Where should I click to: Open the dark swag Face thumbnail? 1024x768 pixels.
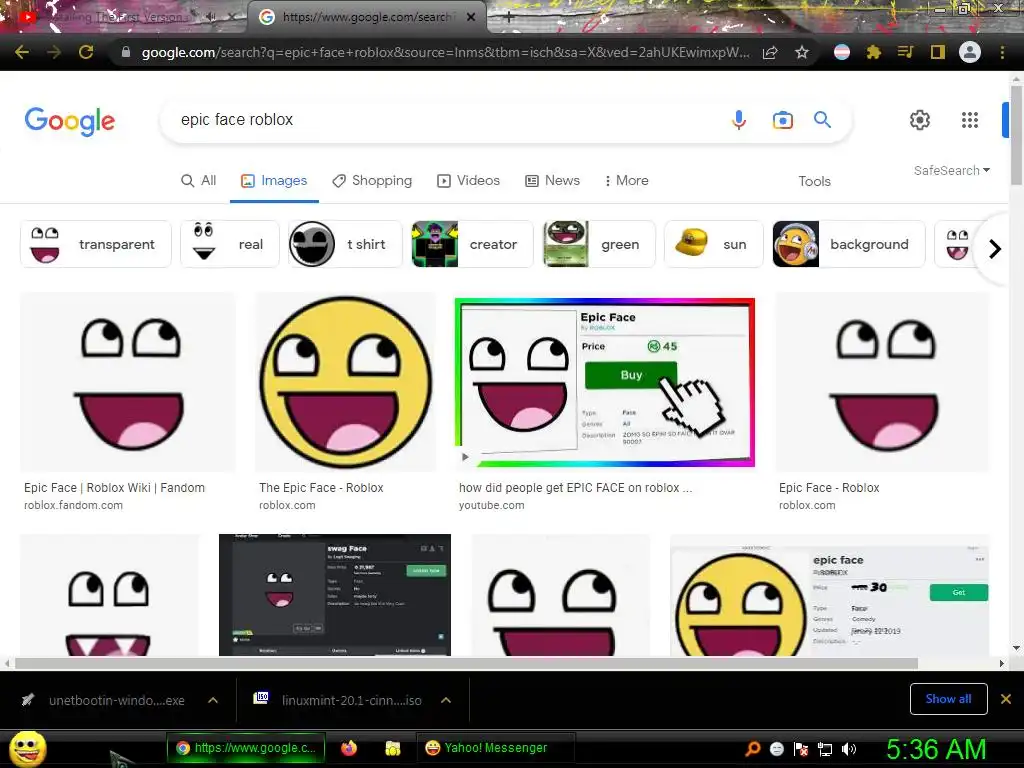(x=334, y=595)
